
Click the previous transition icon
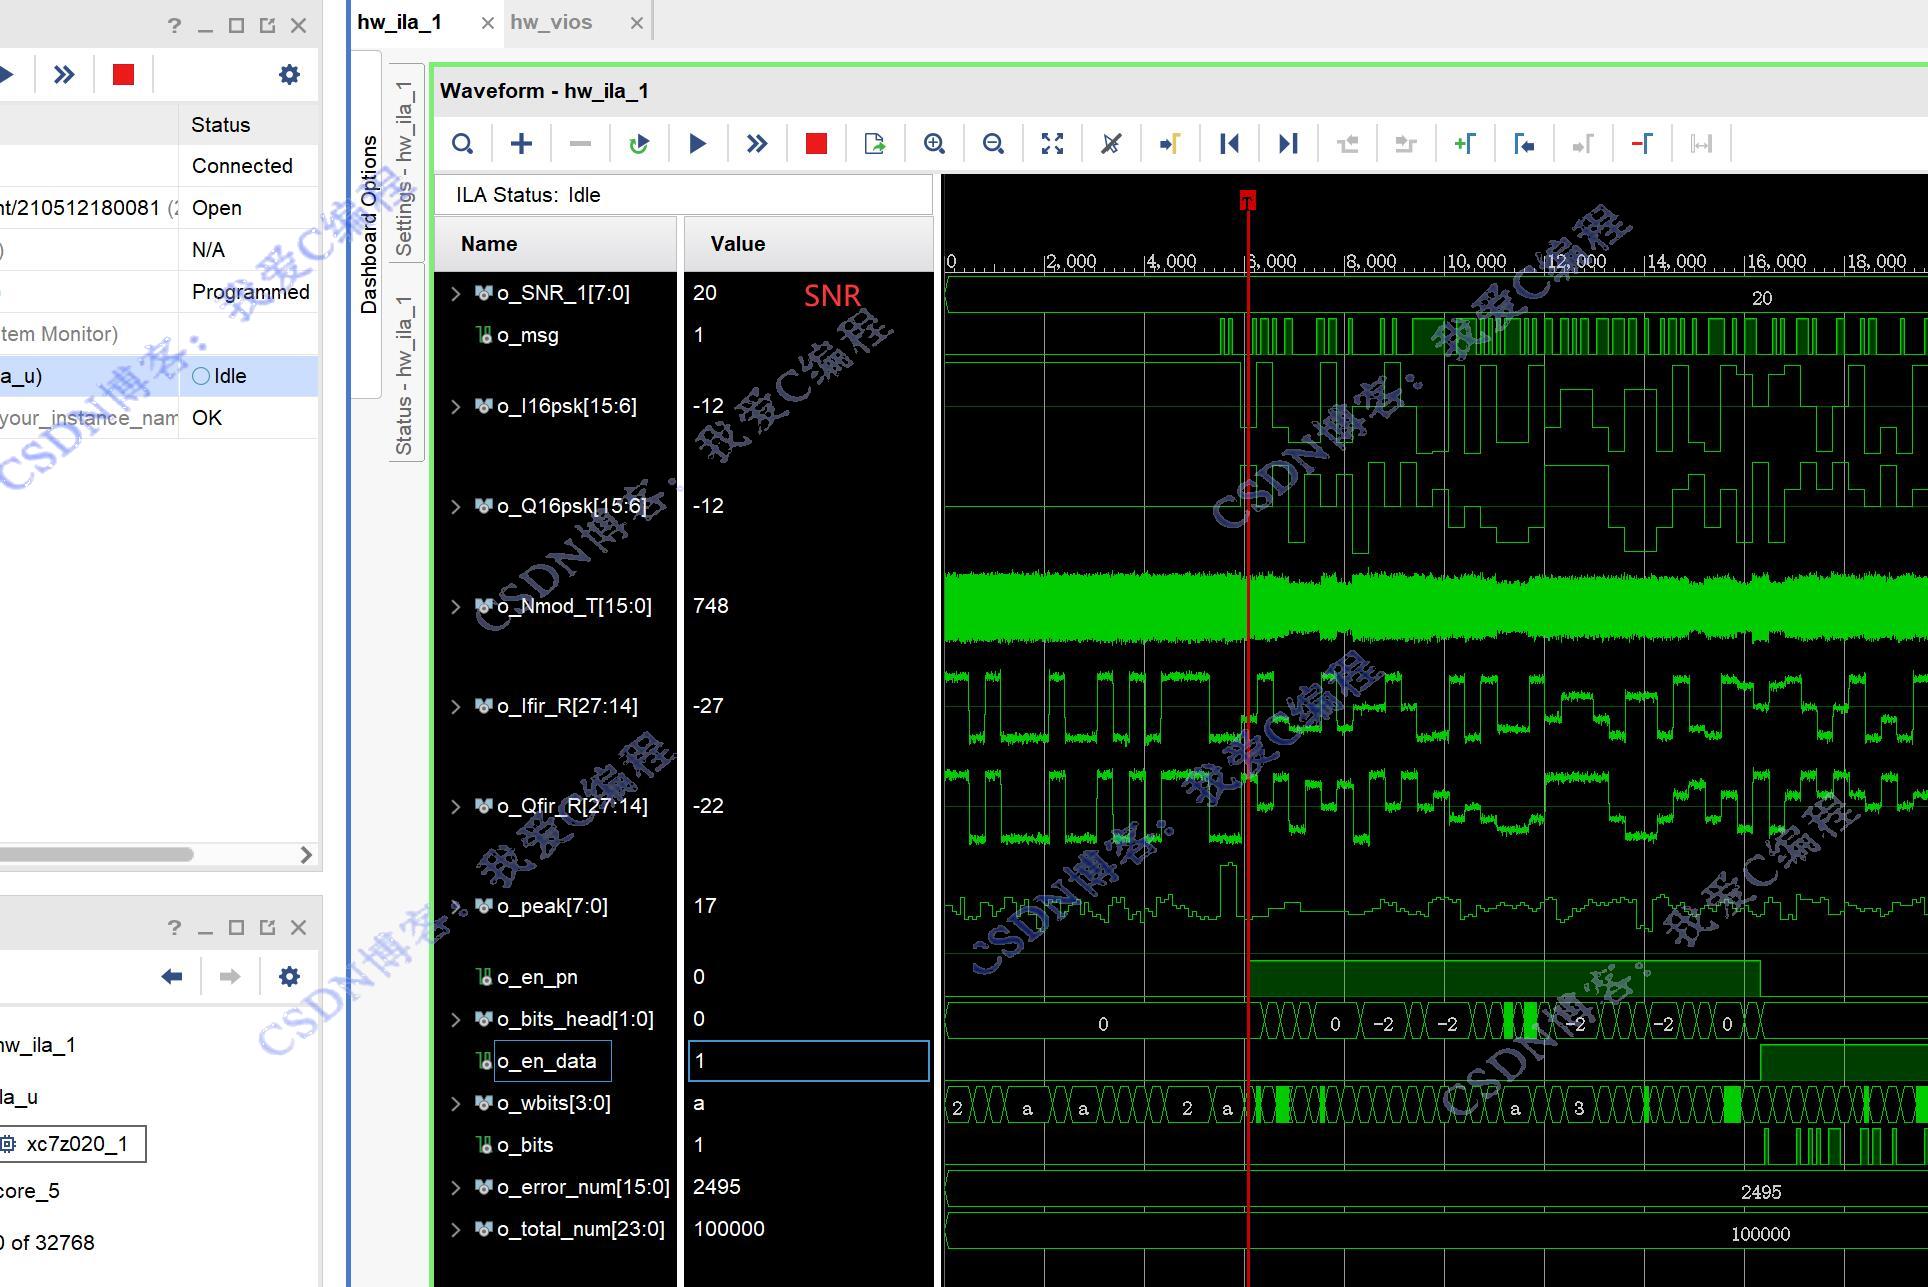coord(1347,144)
